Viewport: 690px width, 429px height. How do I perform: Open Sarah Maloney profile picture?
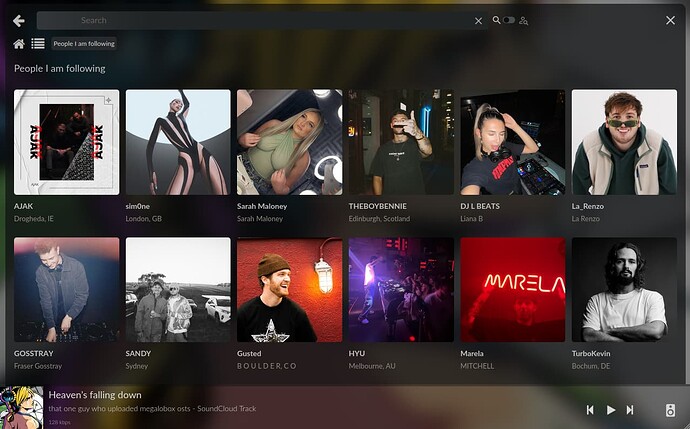point(290,142)
